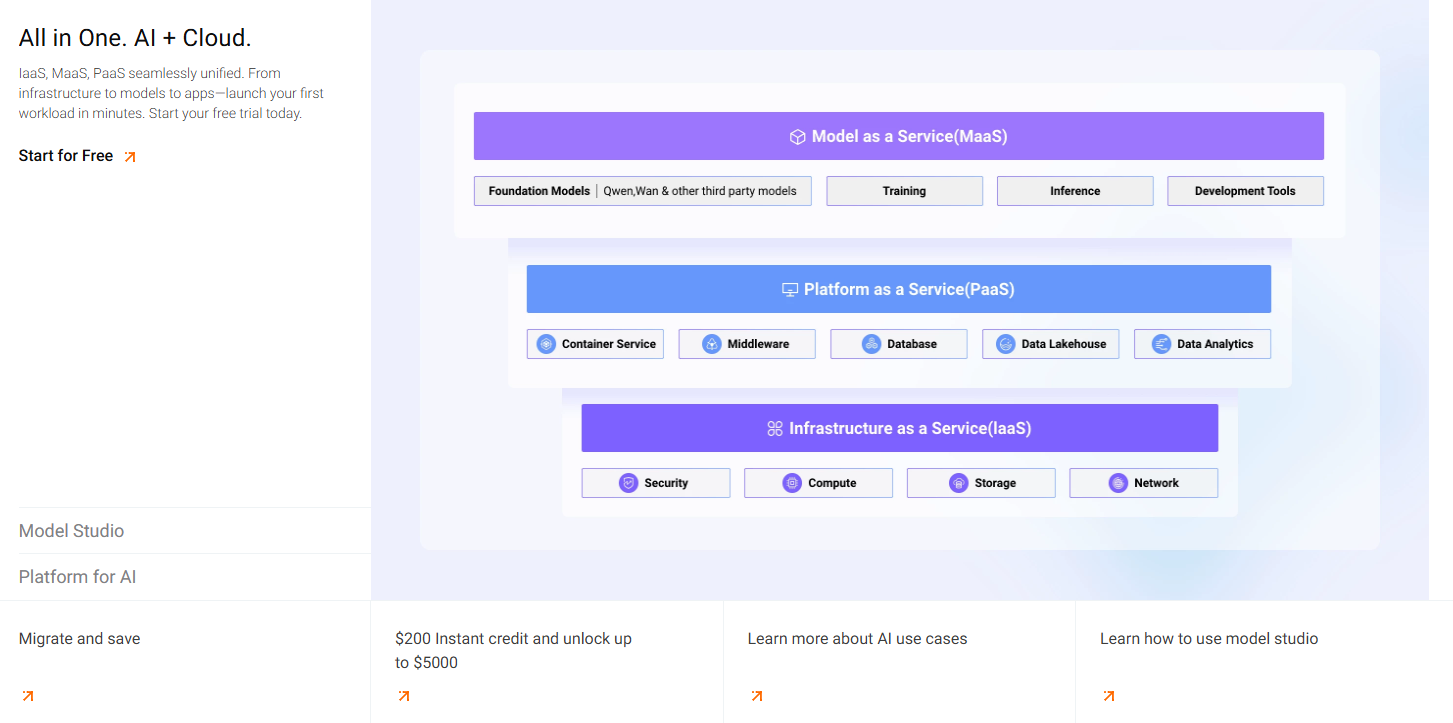
Task: Click the Compute label
Action: tap(832, 483)
